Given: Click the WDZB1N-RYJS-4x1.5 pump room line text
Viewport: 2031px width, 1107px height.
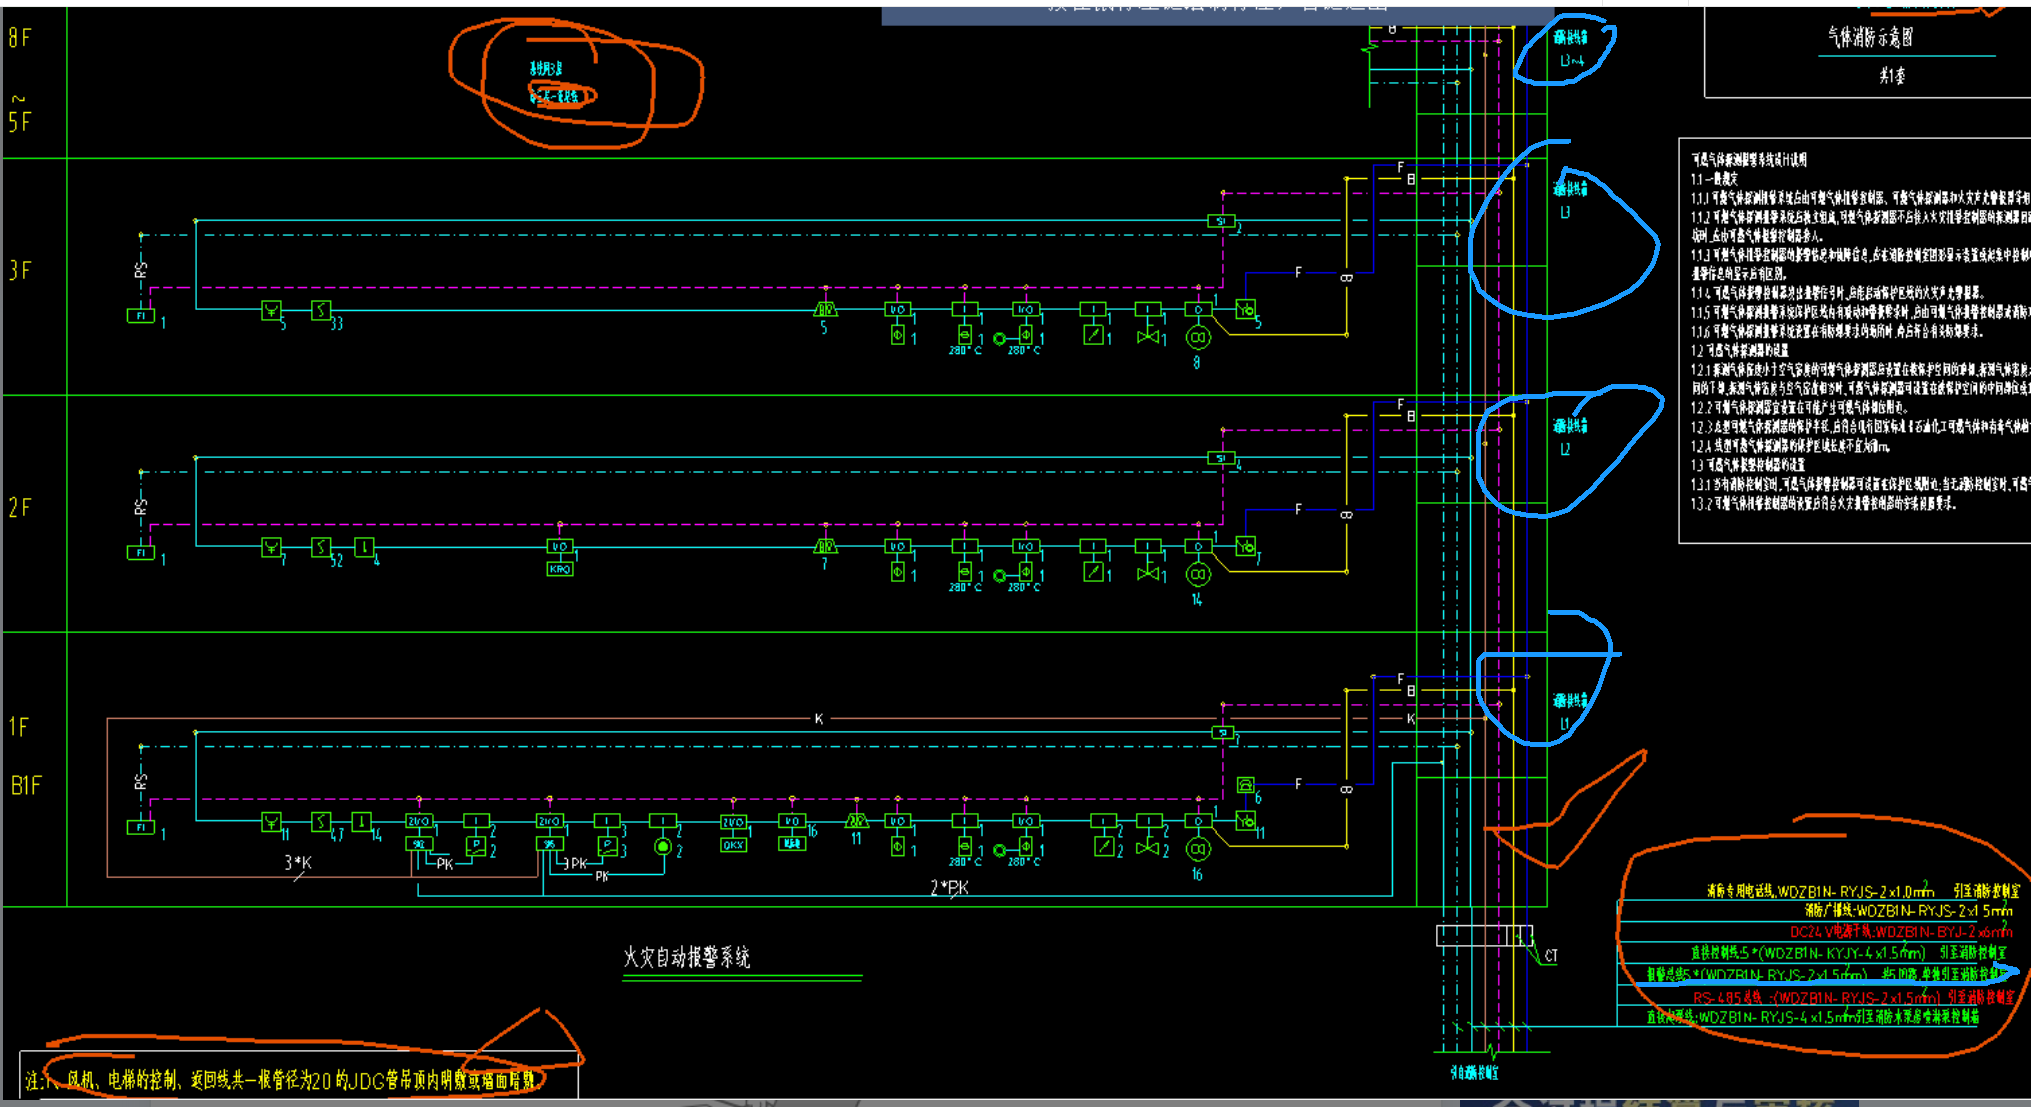Looking at the screenshot, I should (x=1813, y=1018).
